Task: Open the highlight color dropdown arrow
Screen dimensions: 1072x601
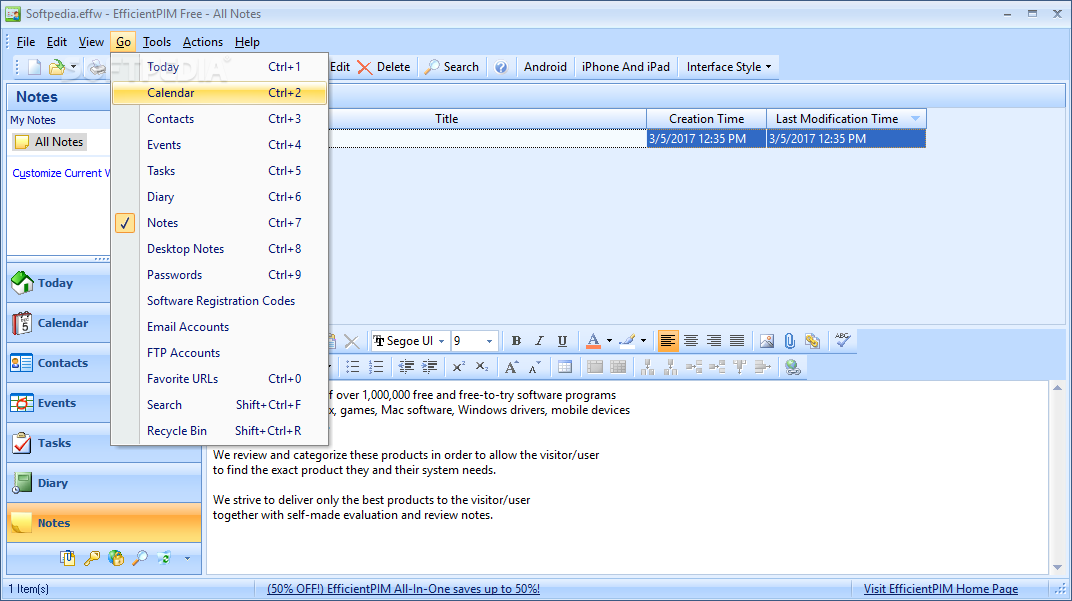Action: coord(643,340)
